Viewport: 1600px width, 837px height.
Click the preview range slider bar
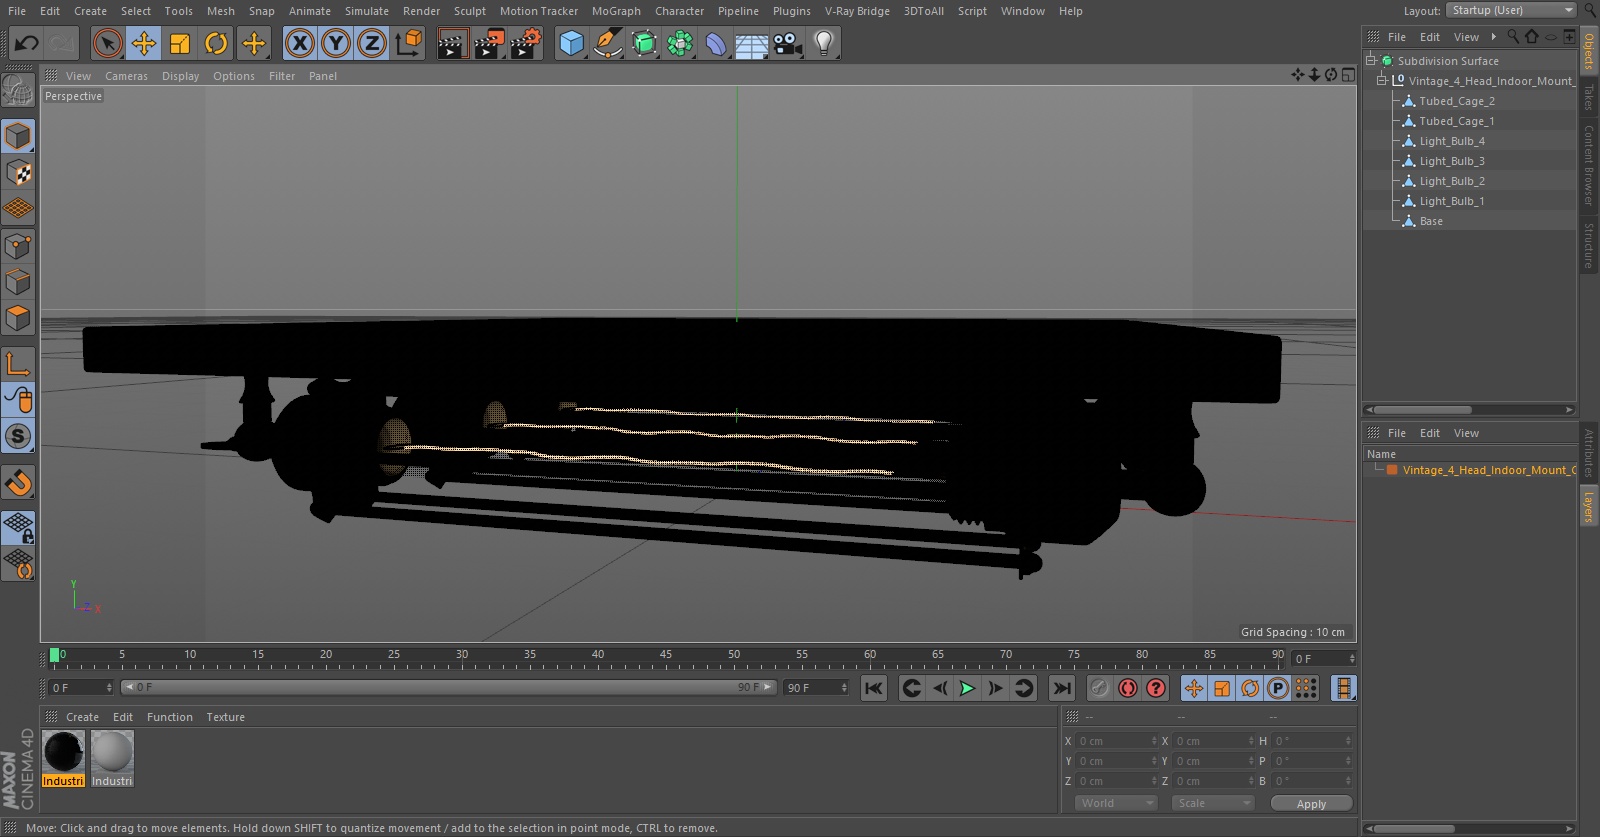[x=449, y=687]
